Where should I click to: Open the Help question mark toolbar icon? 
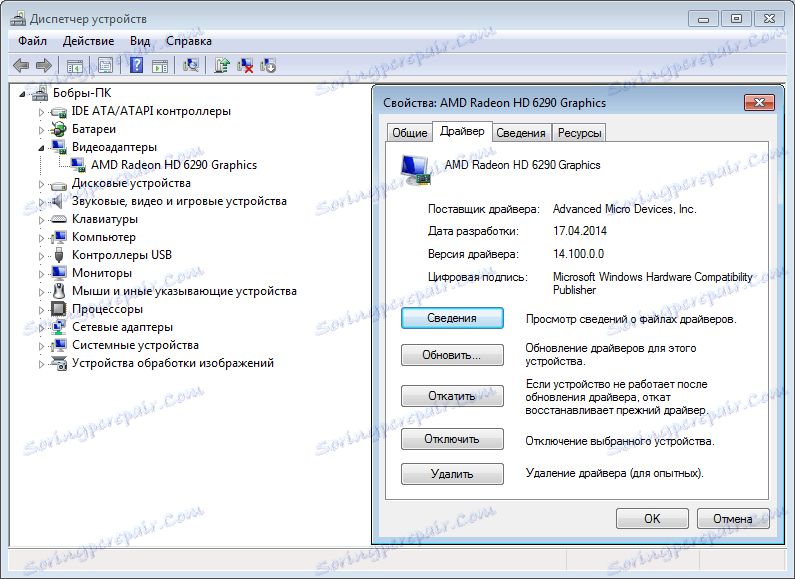pyautogui.click(x=136, y=65)
